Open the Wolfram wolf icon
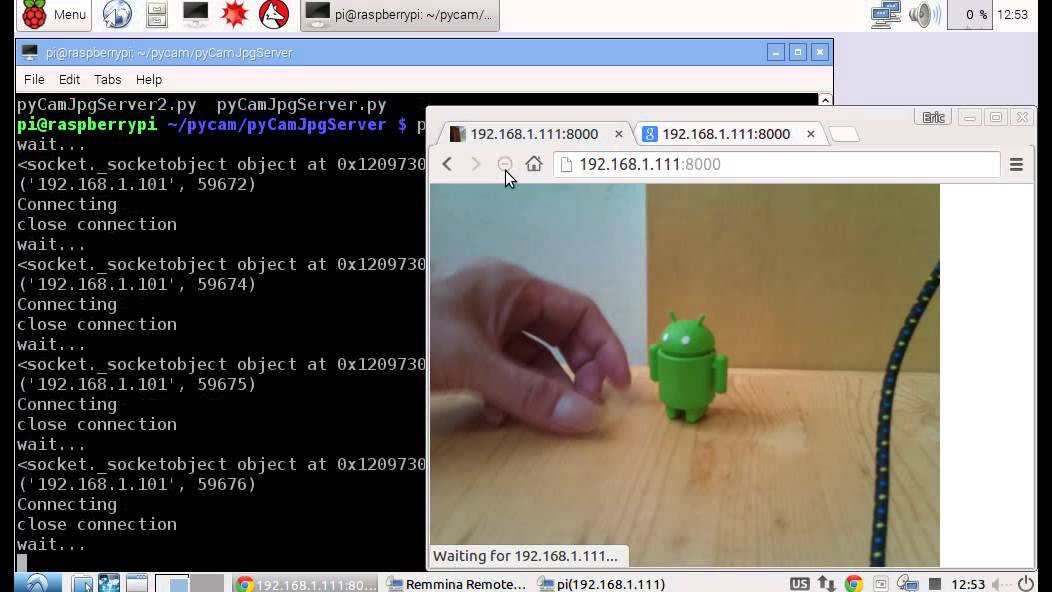The height and width of the screenshot is (592, 1052). pyautogui.click(x=274, y=15)
